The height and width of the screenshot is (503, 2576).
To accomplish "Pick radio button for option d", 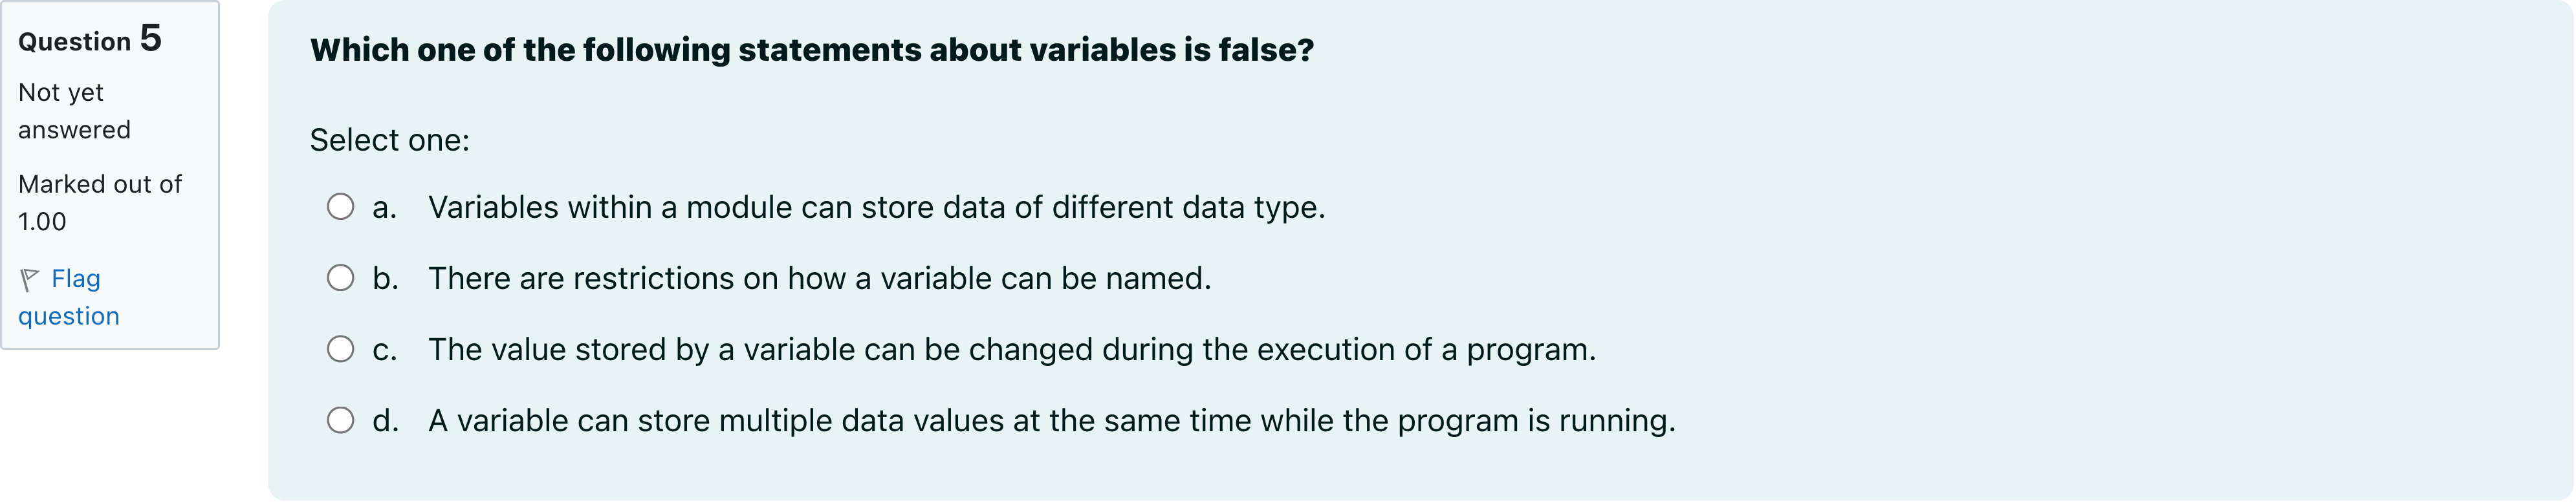I will [x=340, y=420].
